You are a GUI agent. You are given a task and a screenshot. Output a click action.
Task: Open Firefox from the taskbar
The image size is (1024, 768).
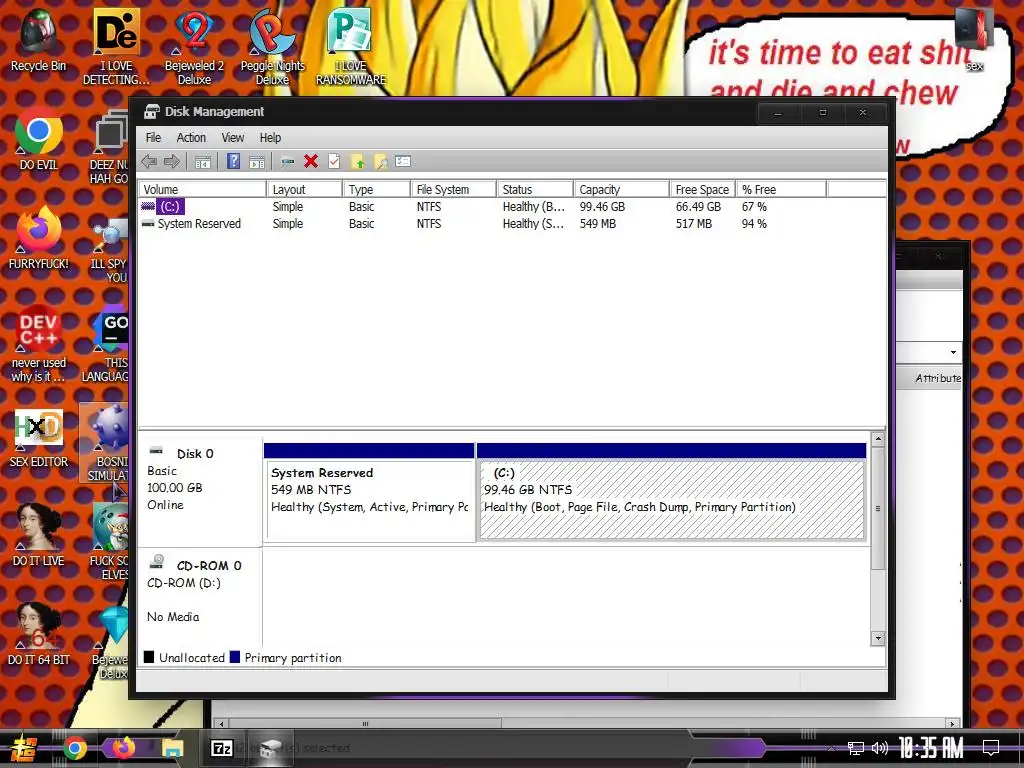coord(123,748)
